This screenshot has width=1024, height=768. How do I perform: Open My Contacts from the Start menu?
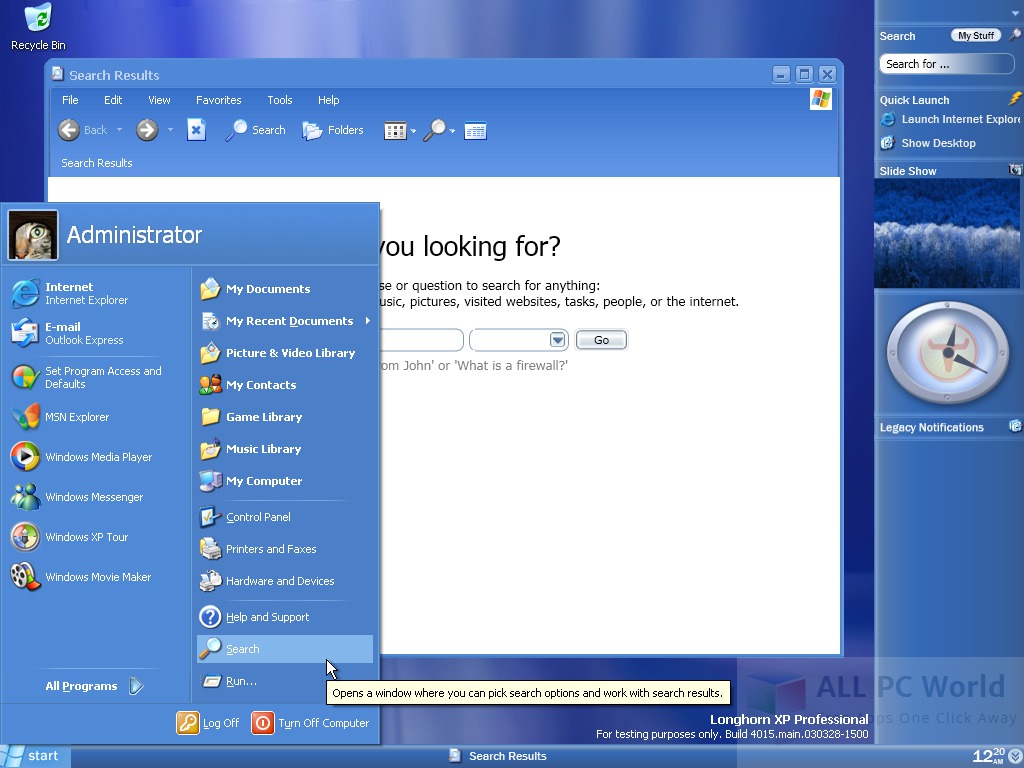[x=261, y=385]
